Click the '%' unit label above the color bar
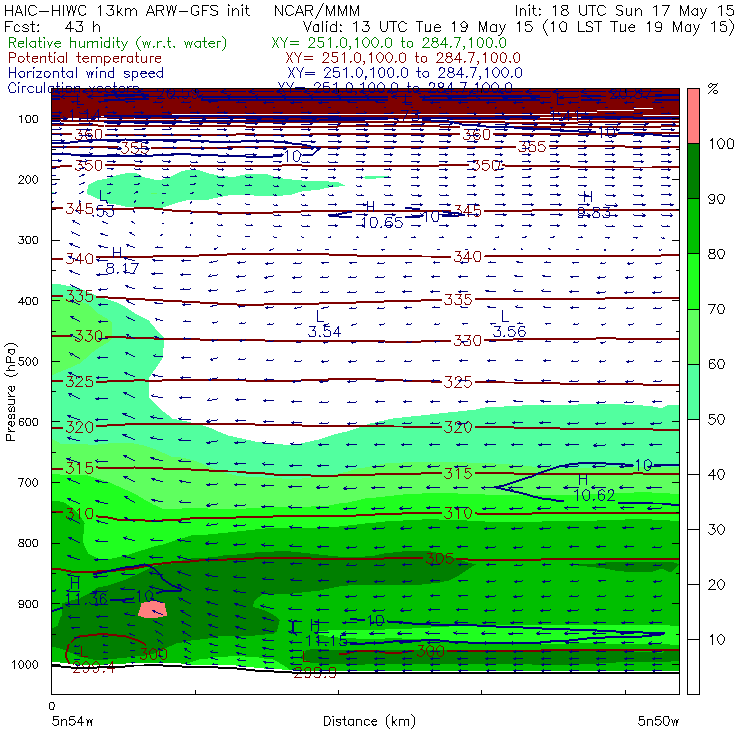The width and height of the screenshot is (740, 740). (713, 89)
